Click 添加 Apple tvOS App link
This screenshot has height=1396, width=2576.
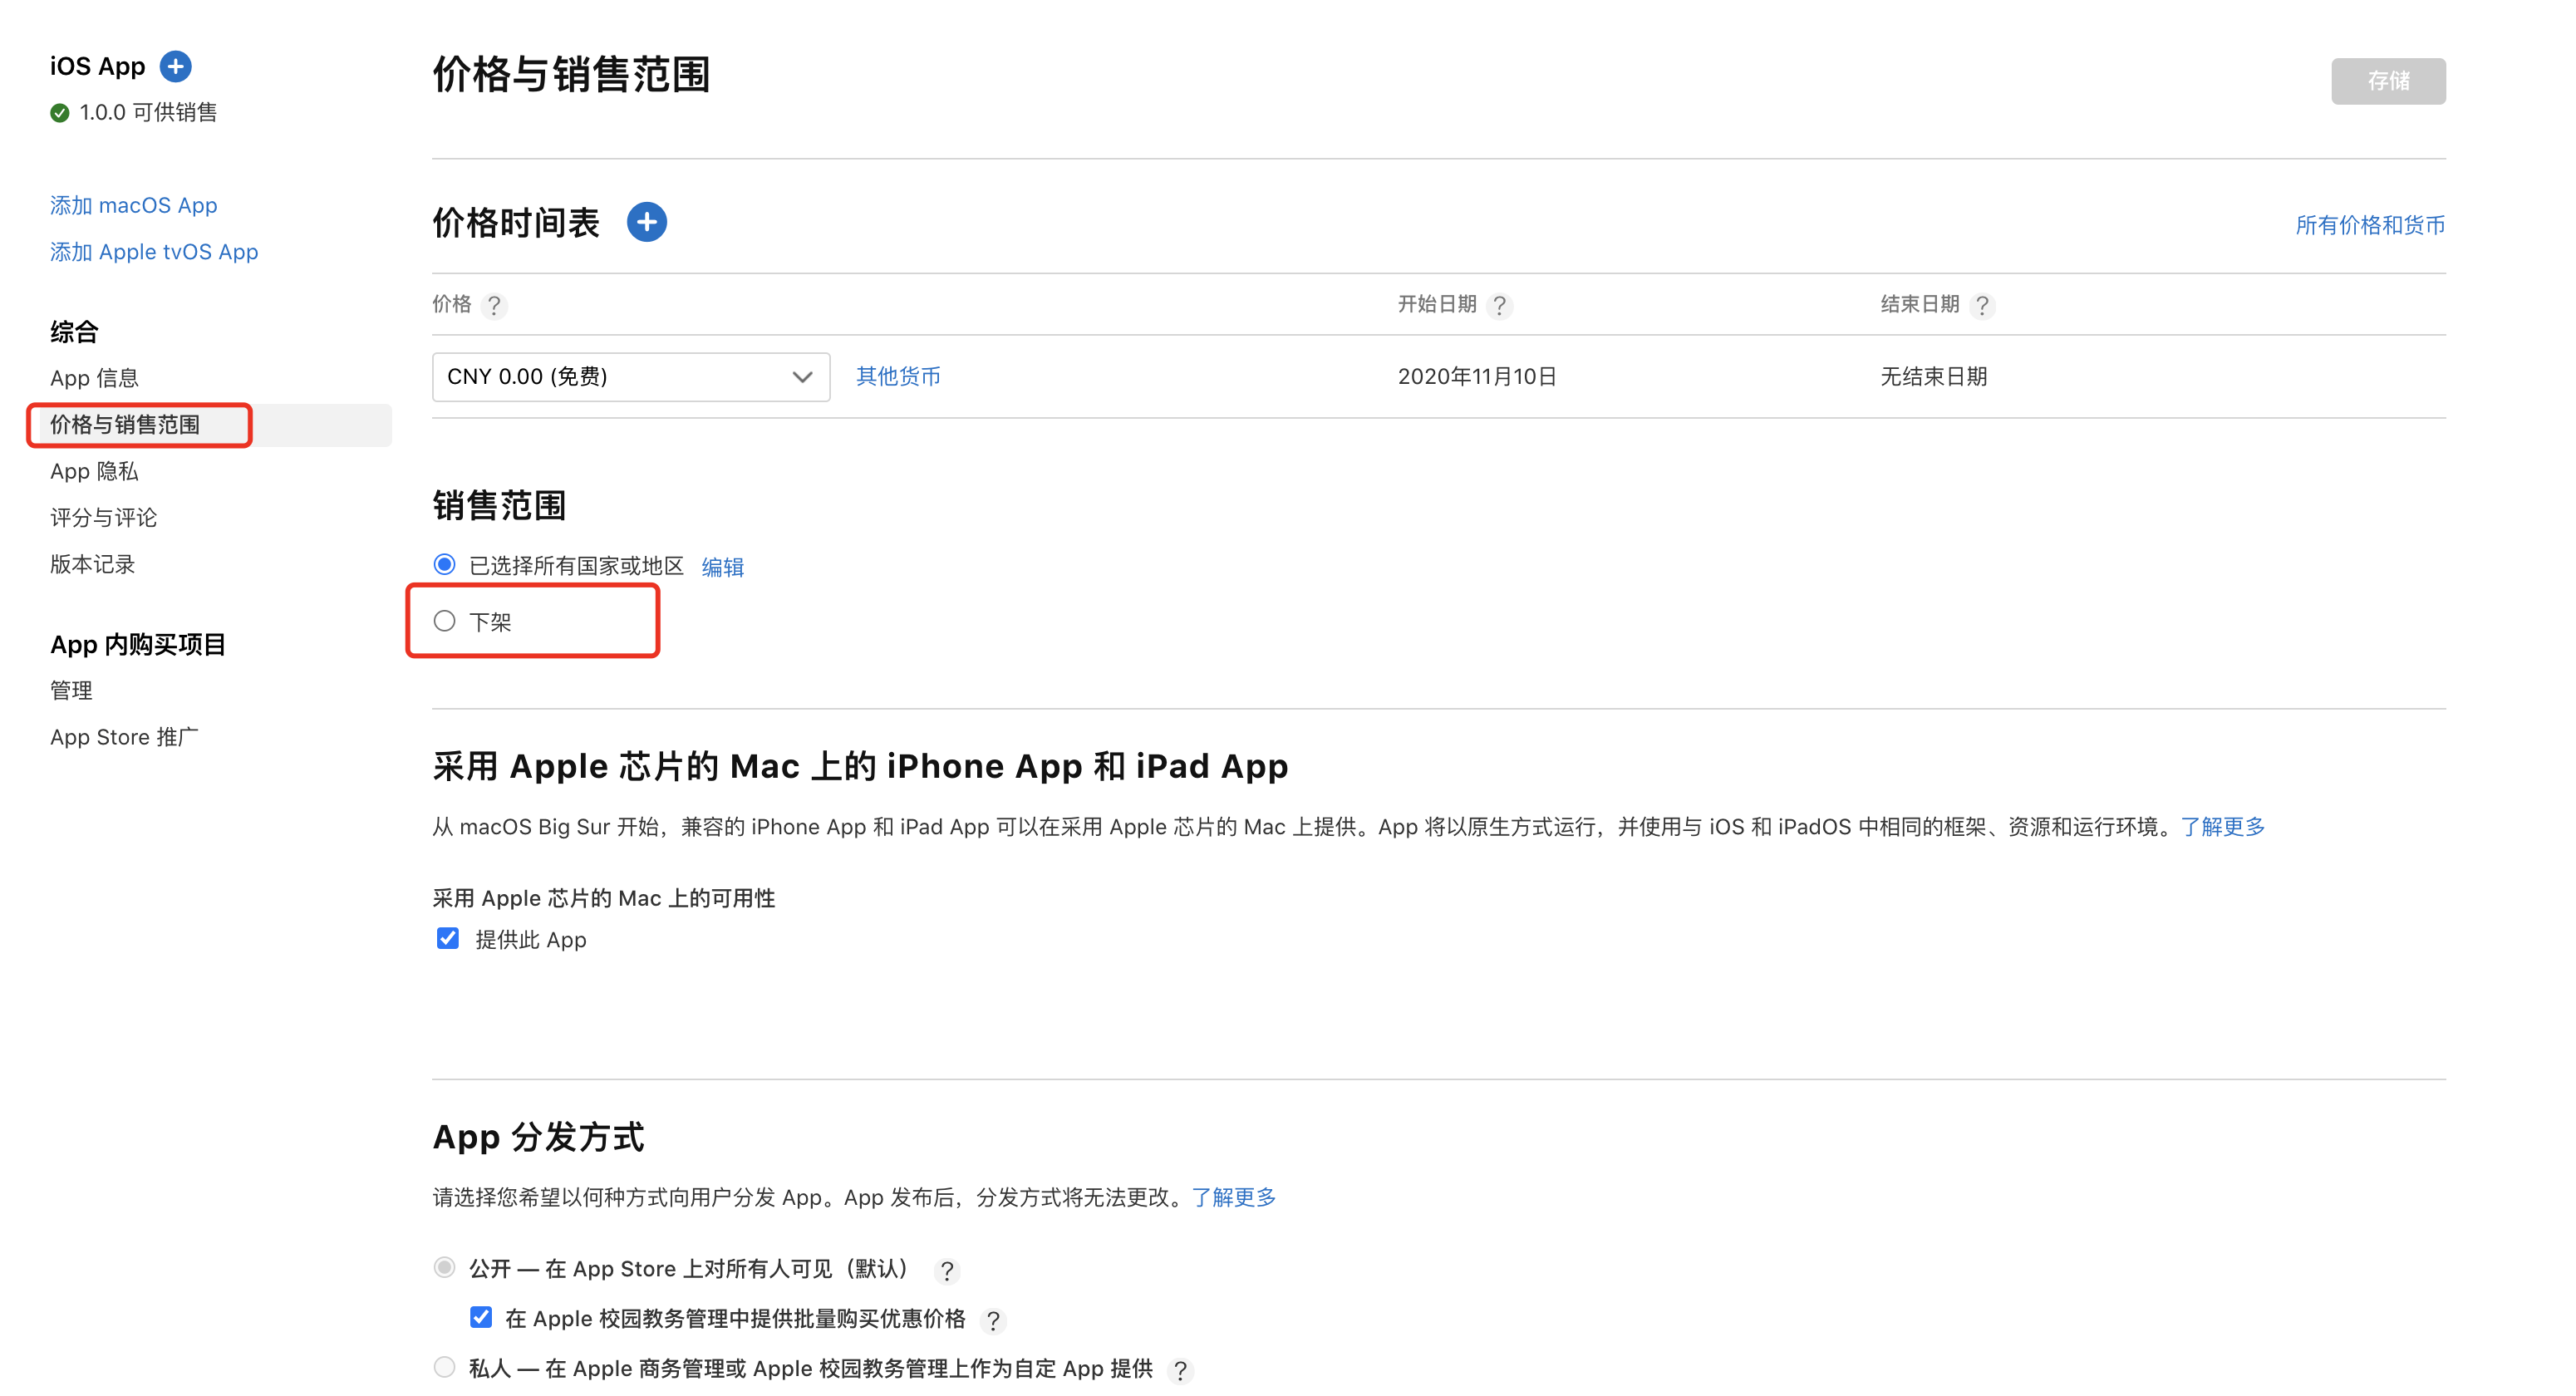pyautogui.click(x=154, y=252)
